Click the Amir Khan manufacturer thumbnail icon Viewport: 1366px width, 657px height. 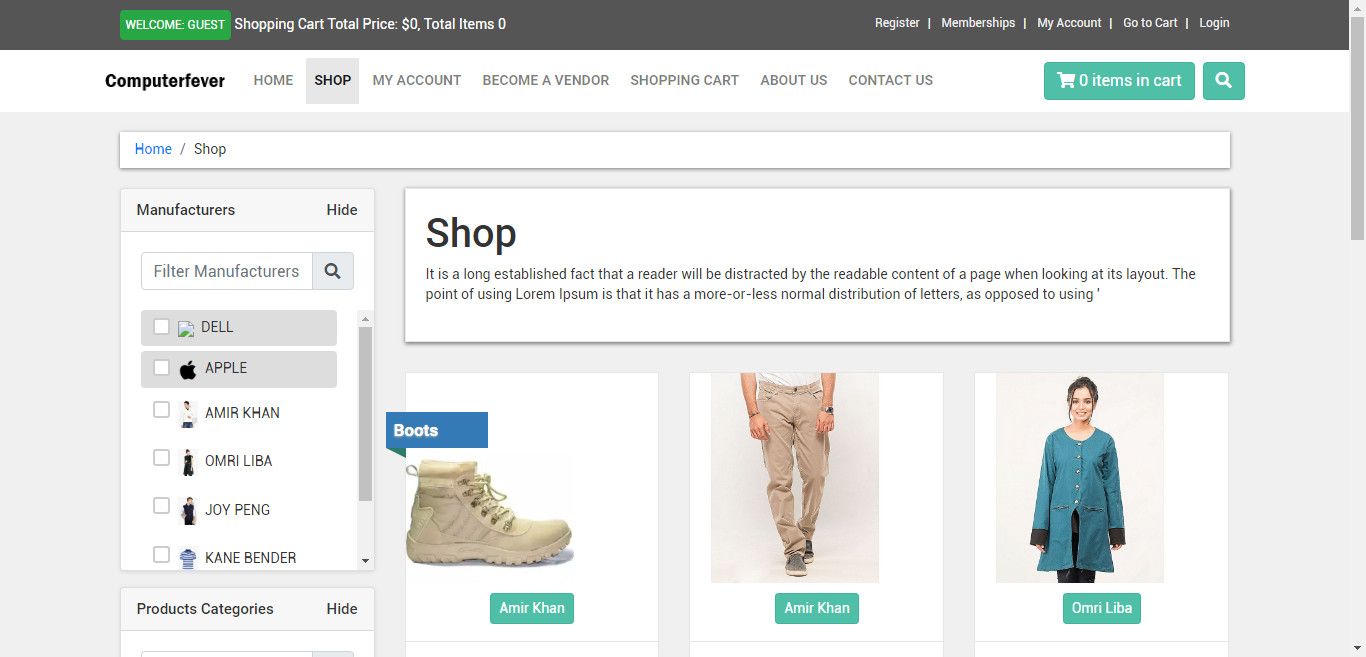pos(188,413)
